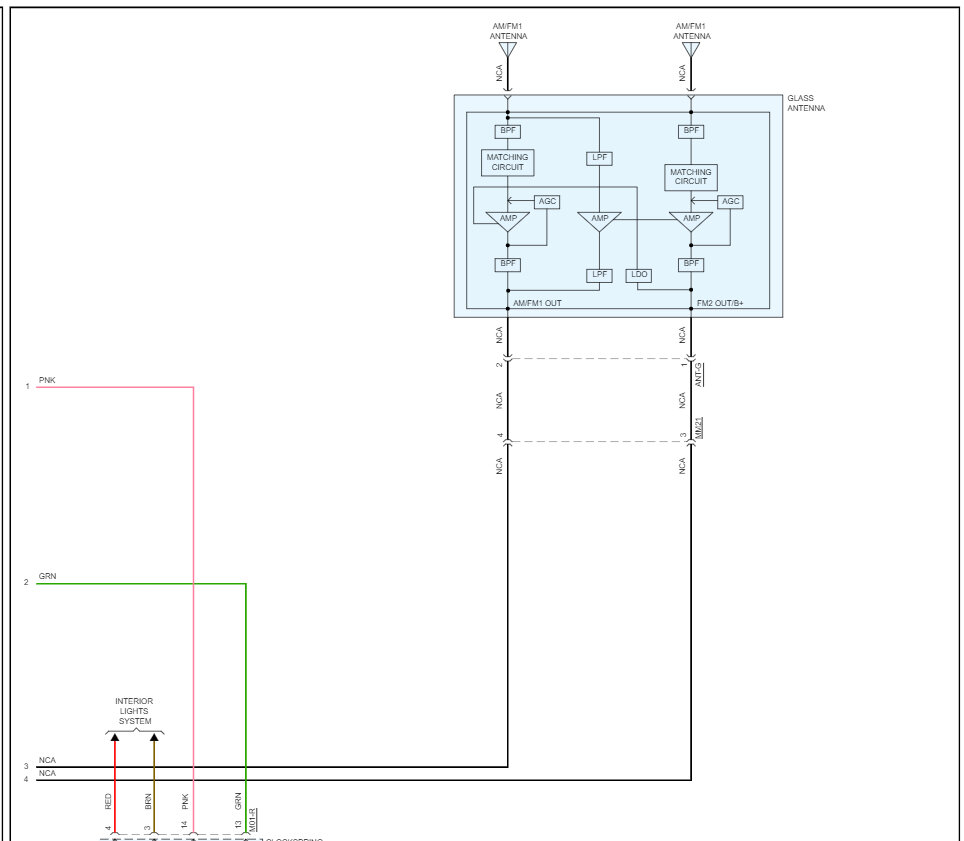Viewport: 964px width, 841px height.
Task: Click the BPF block above AM/FM1 OUT
Action: [x=508, y=264]
